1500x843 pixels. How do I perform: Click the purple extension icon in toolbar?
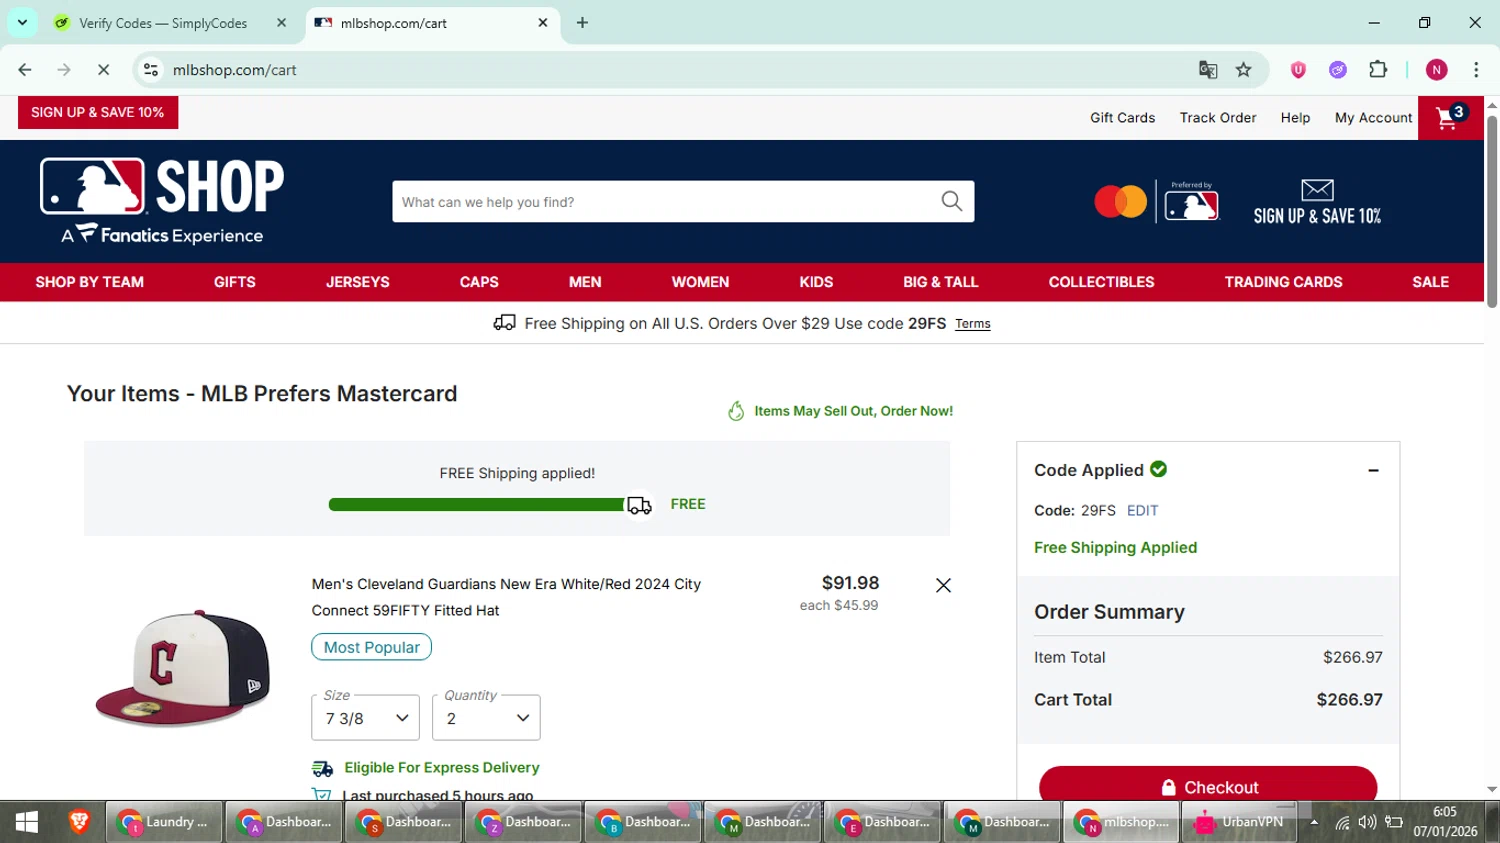pyautogui.click(x=1338, y=70)
